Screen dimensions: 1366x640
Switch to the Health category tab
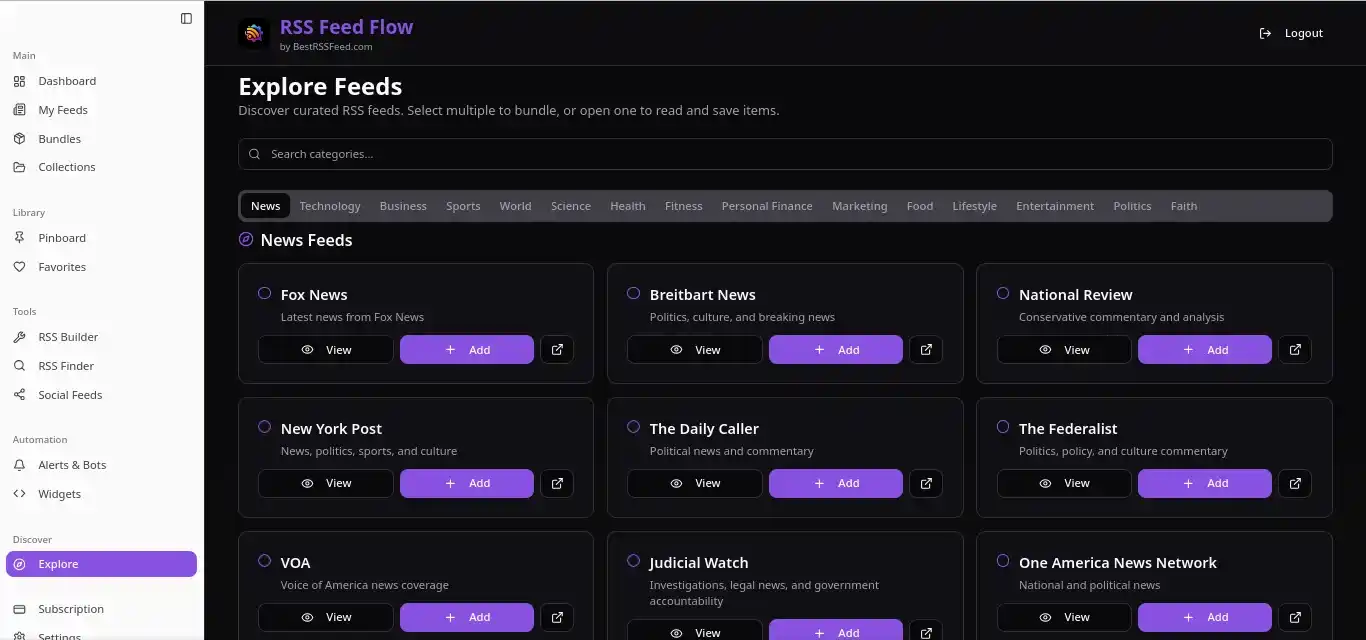click(628, 206)
